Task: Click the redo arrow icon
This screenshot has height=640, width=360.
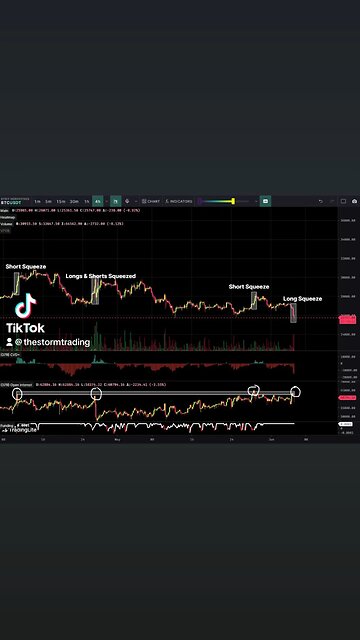Action: 332,202
